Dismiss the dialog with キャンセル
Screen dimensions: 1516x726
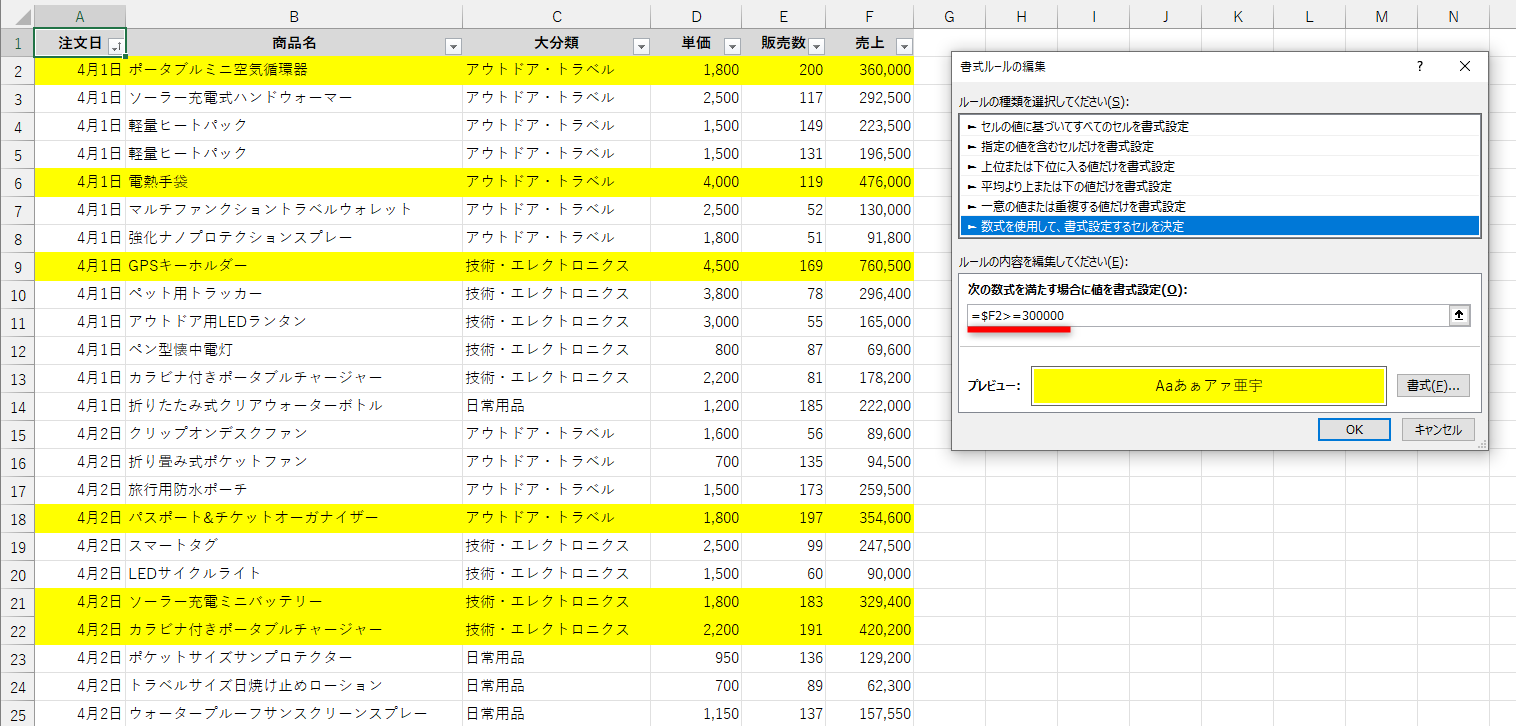(x=1437, y=429)
